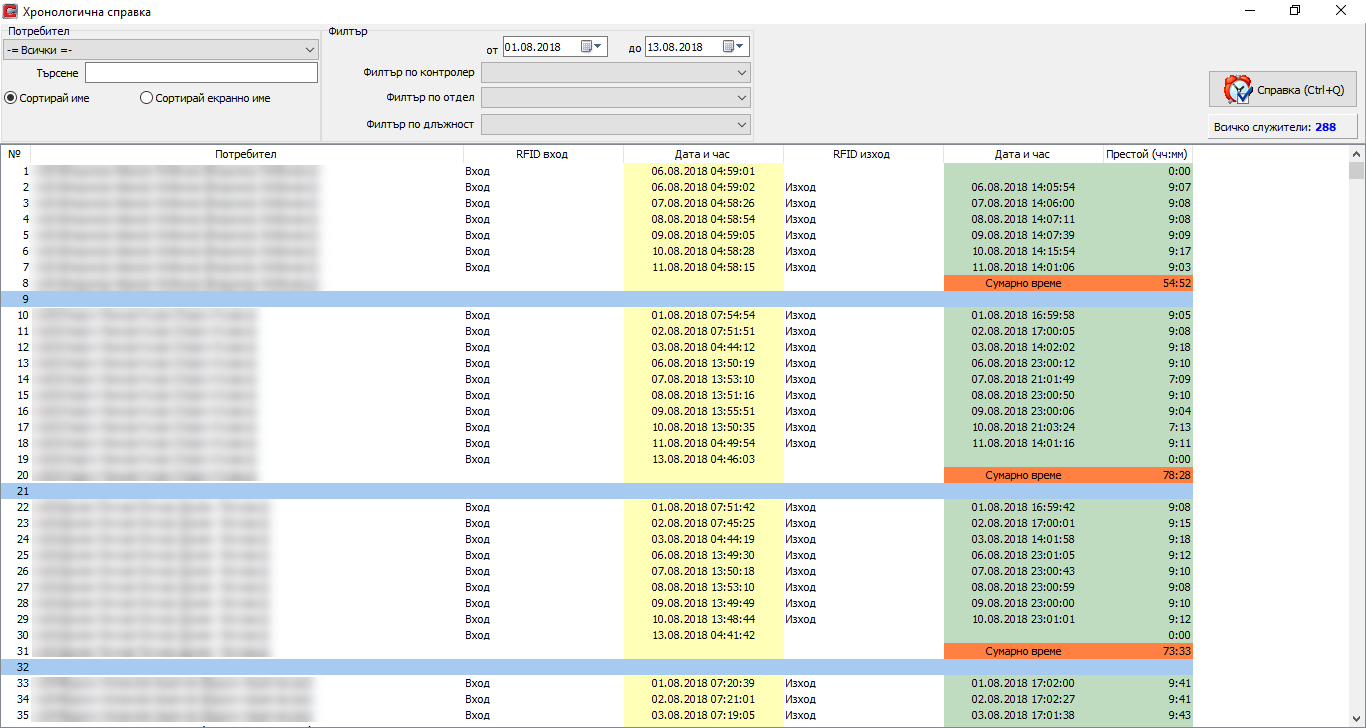Open the calendar for the 'до' end date
This screenshot has height=728, width=1366.
click(x=728, y=46)
